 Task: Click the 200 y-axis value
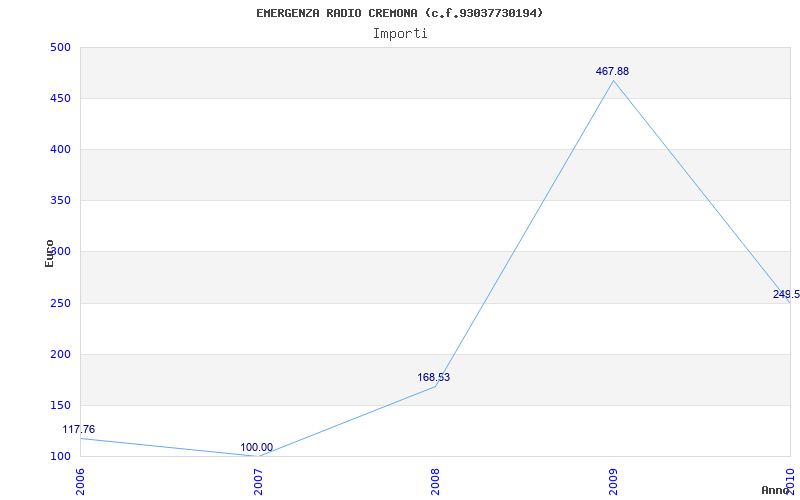60,355
